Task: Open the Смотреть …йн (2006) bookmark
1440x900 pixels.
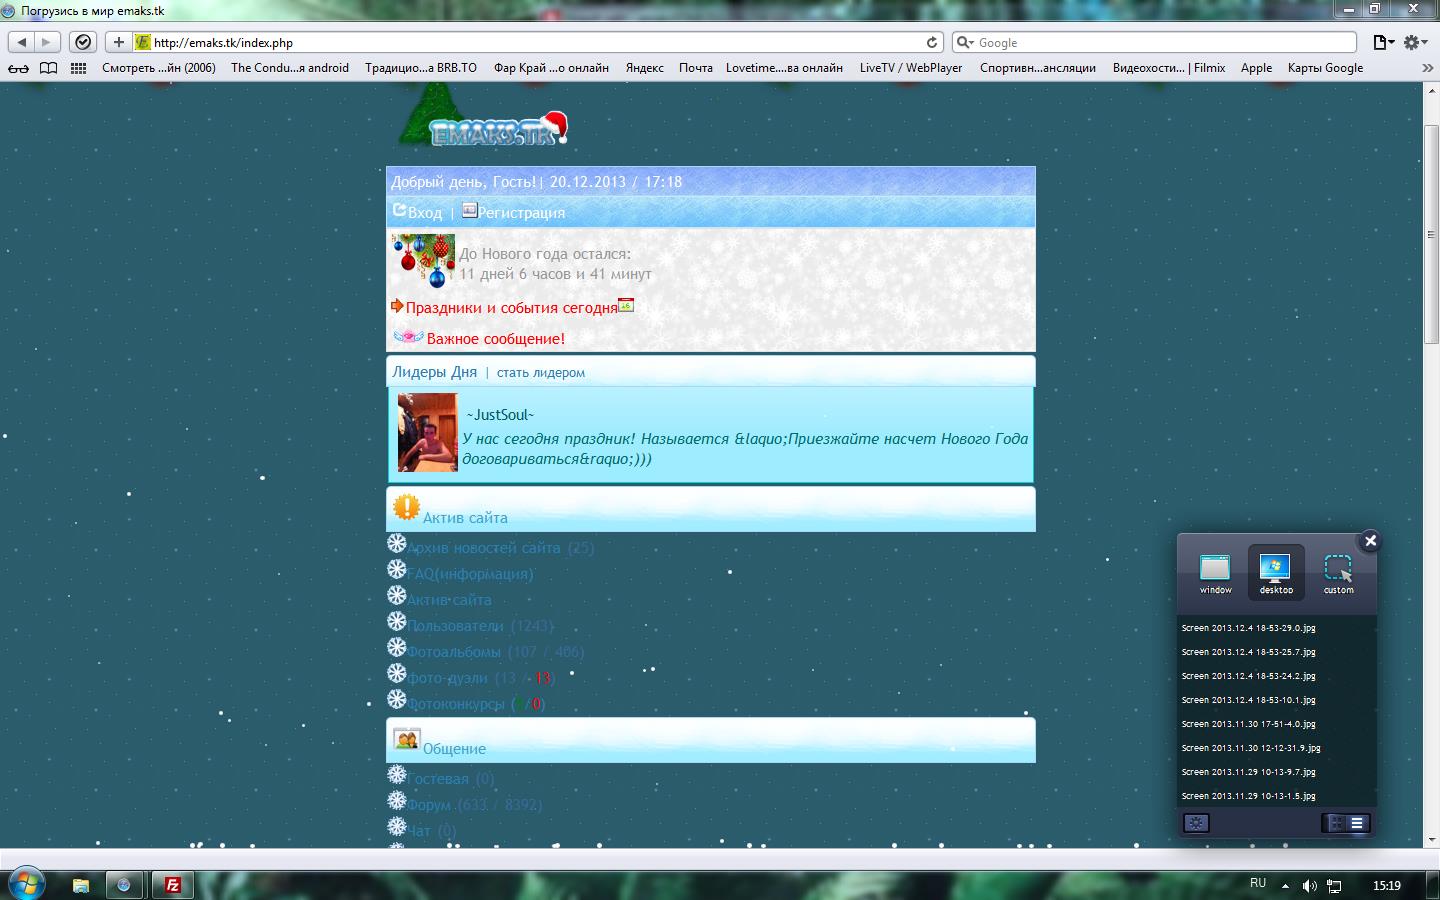Action: [159, 68]
